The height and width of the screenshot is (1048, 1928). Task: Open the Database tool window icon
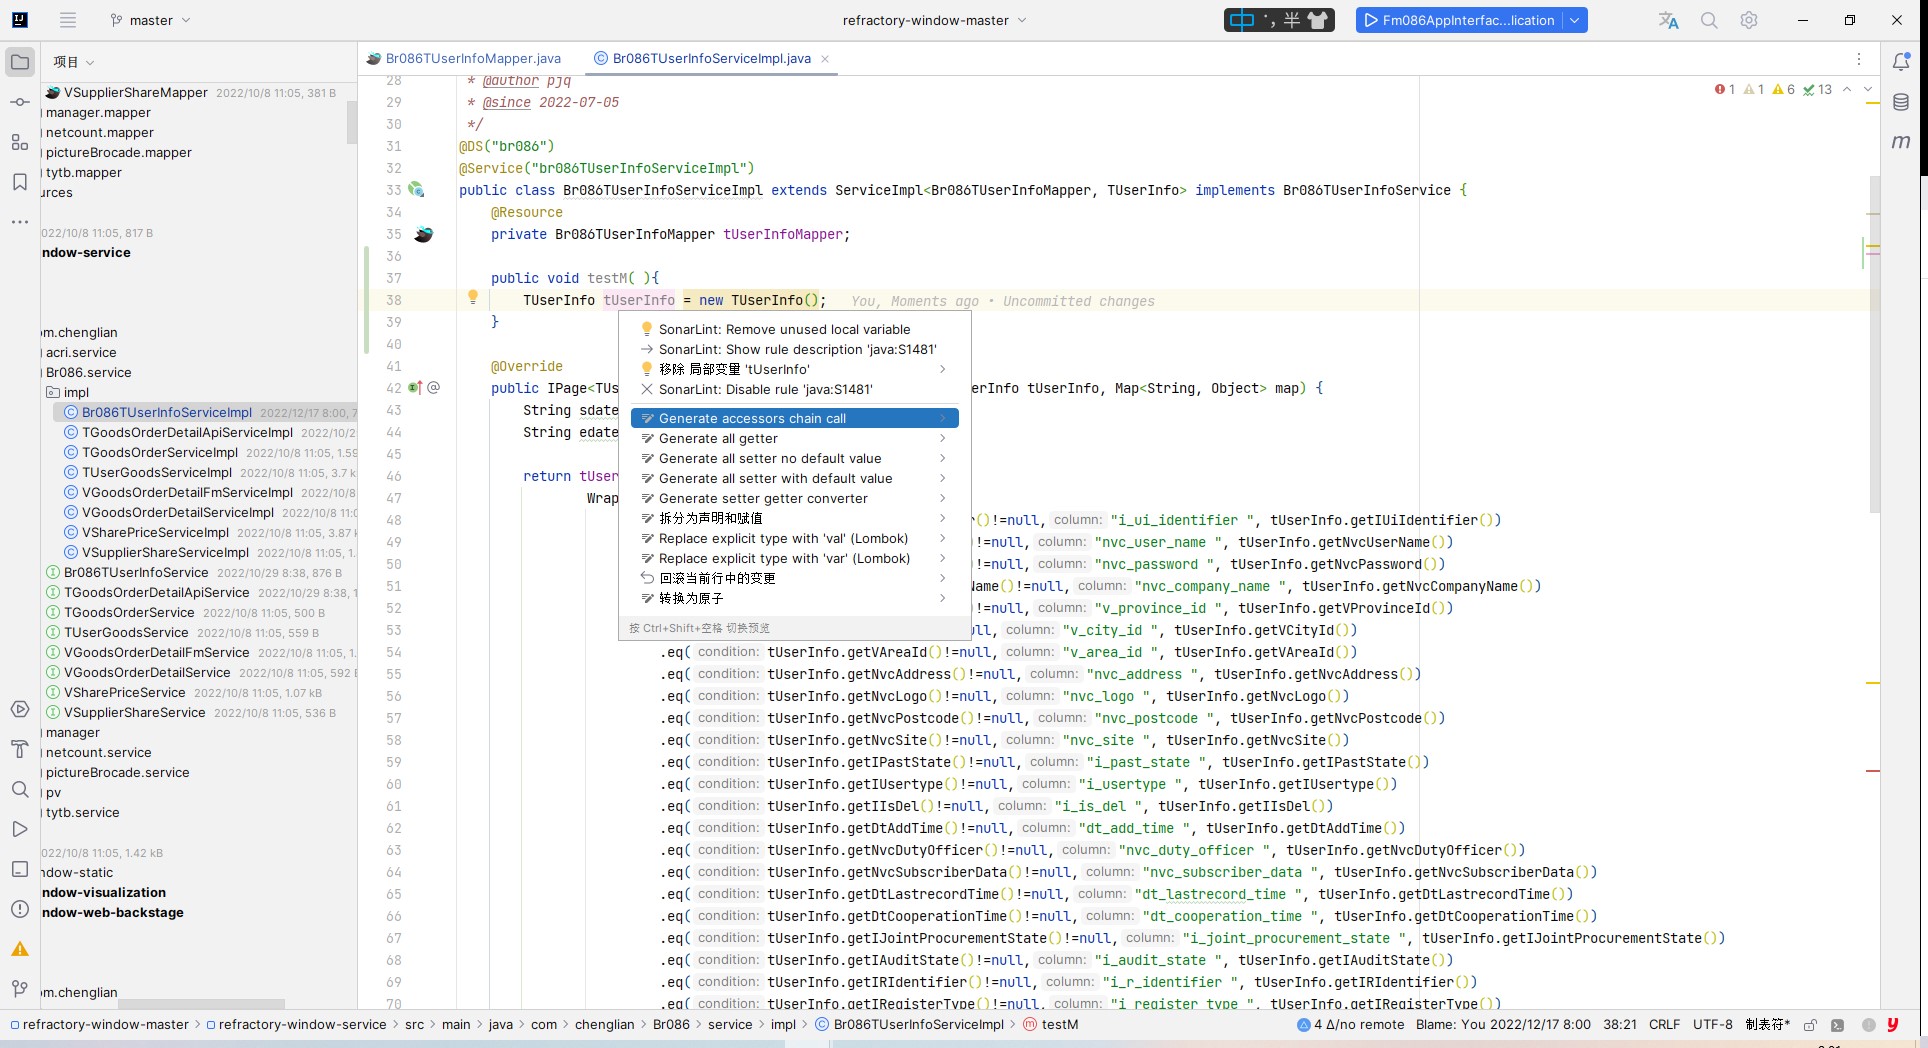coord(1901,102)
